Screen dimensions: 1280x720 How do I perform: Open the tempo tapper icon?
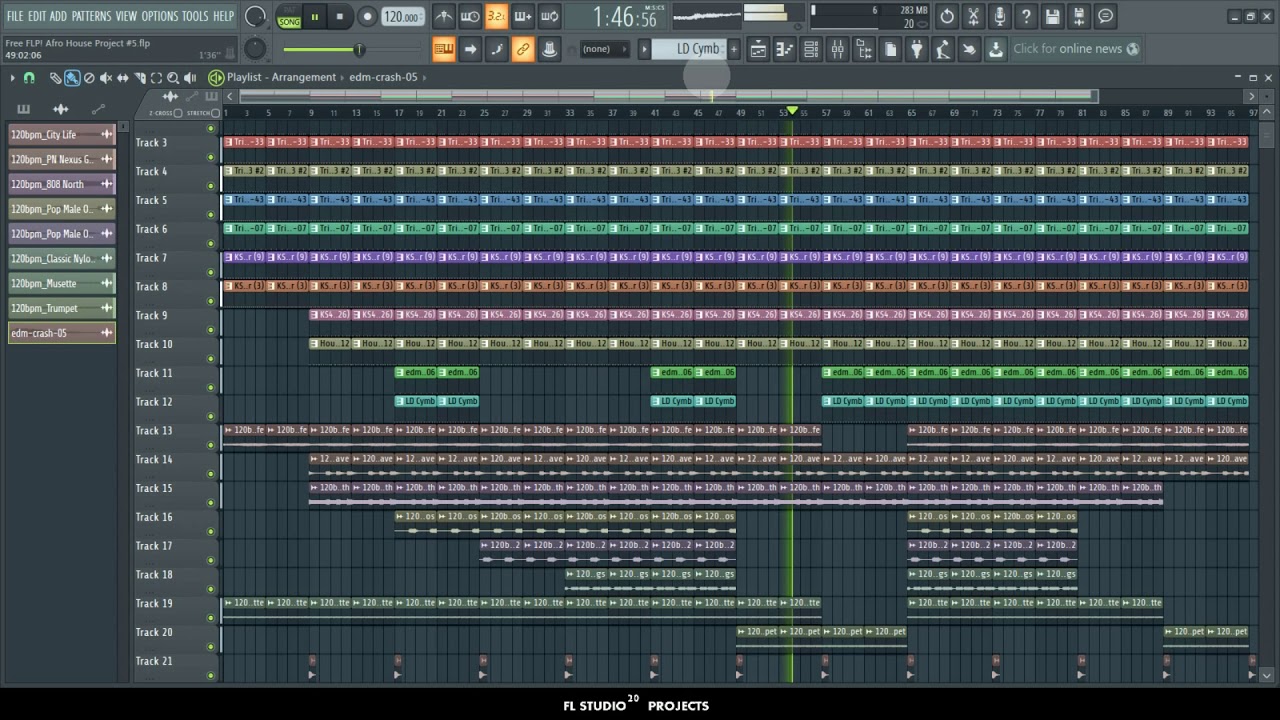coord(942,49)
